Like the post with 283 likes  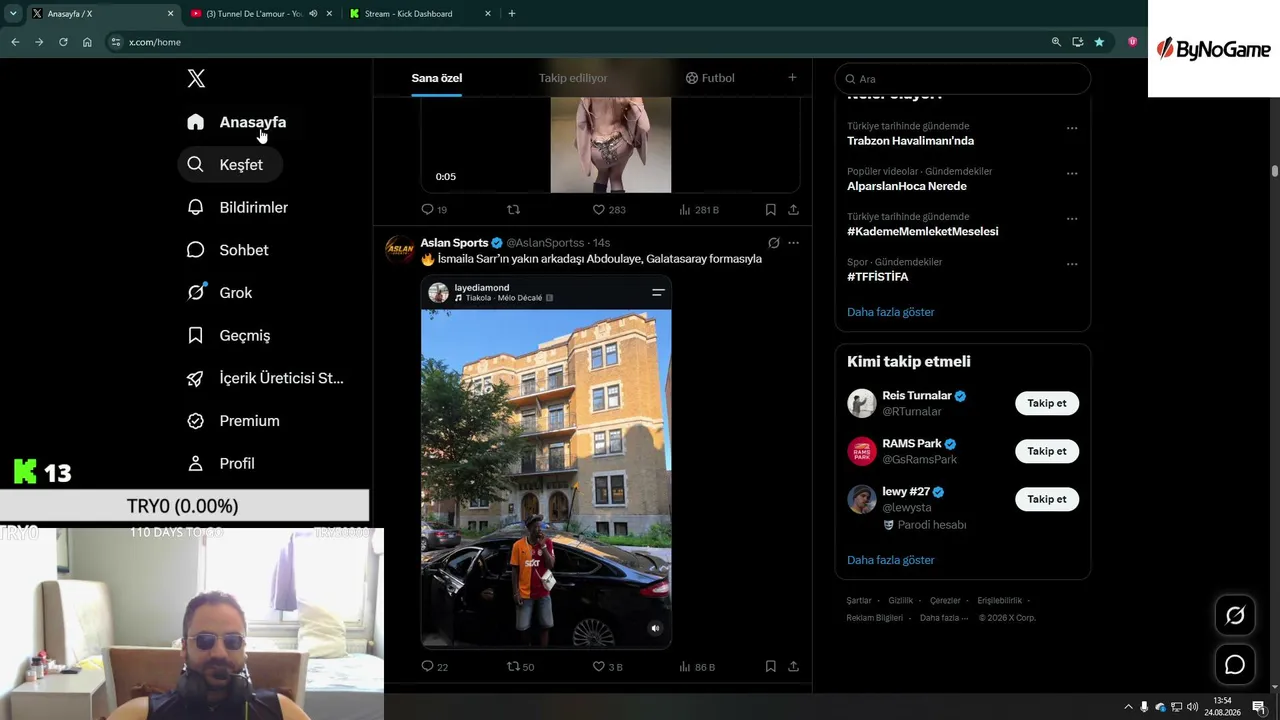pyautogui.click(x=609, y=210)
